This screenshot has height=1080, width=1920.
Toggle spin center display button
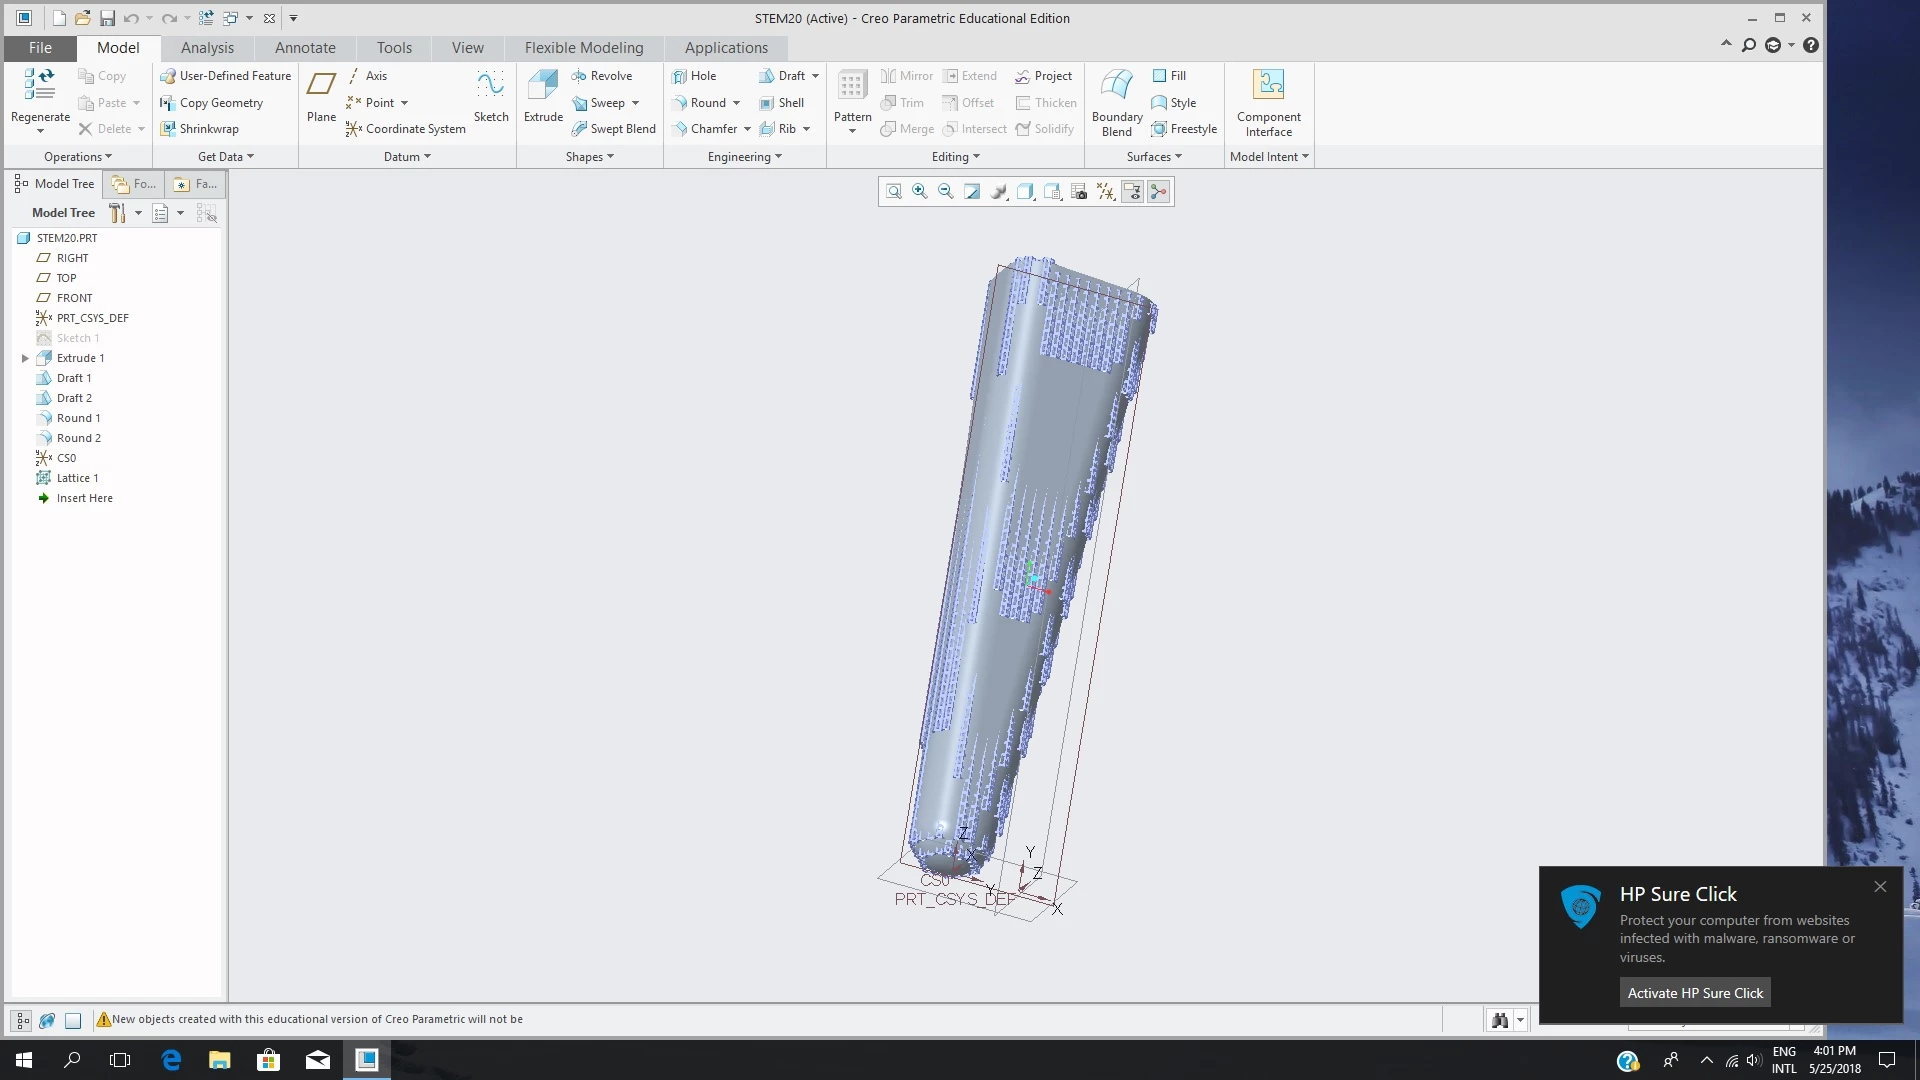click(1159, 192)
